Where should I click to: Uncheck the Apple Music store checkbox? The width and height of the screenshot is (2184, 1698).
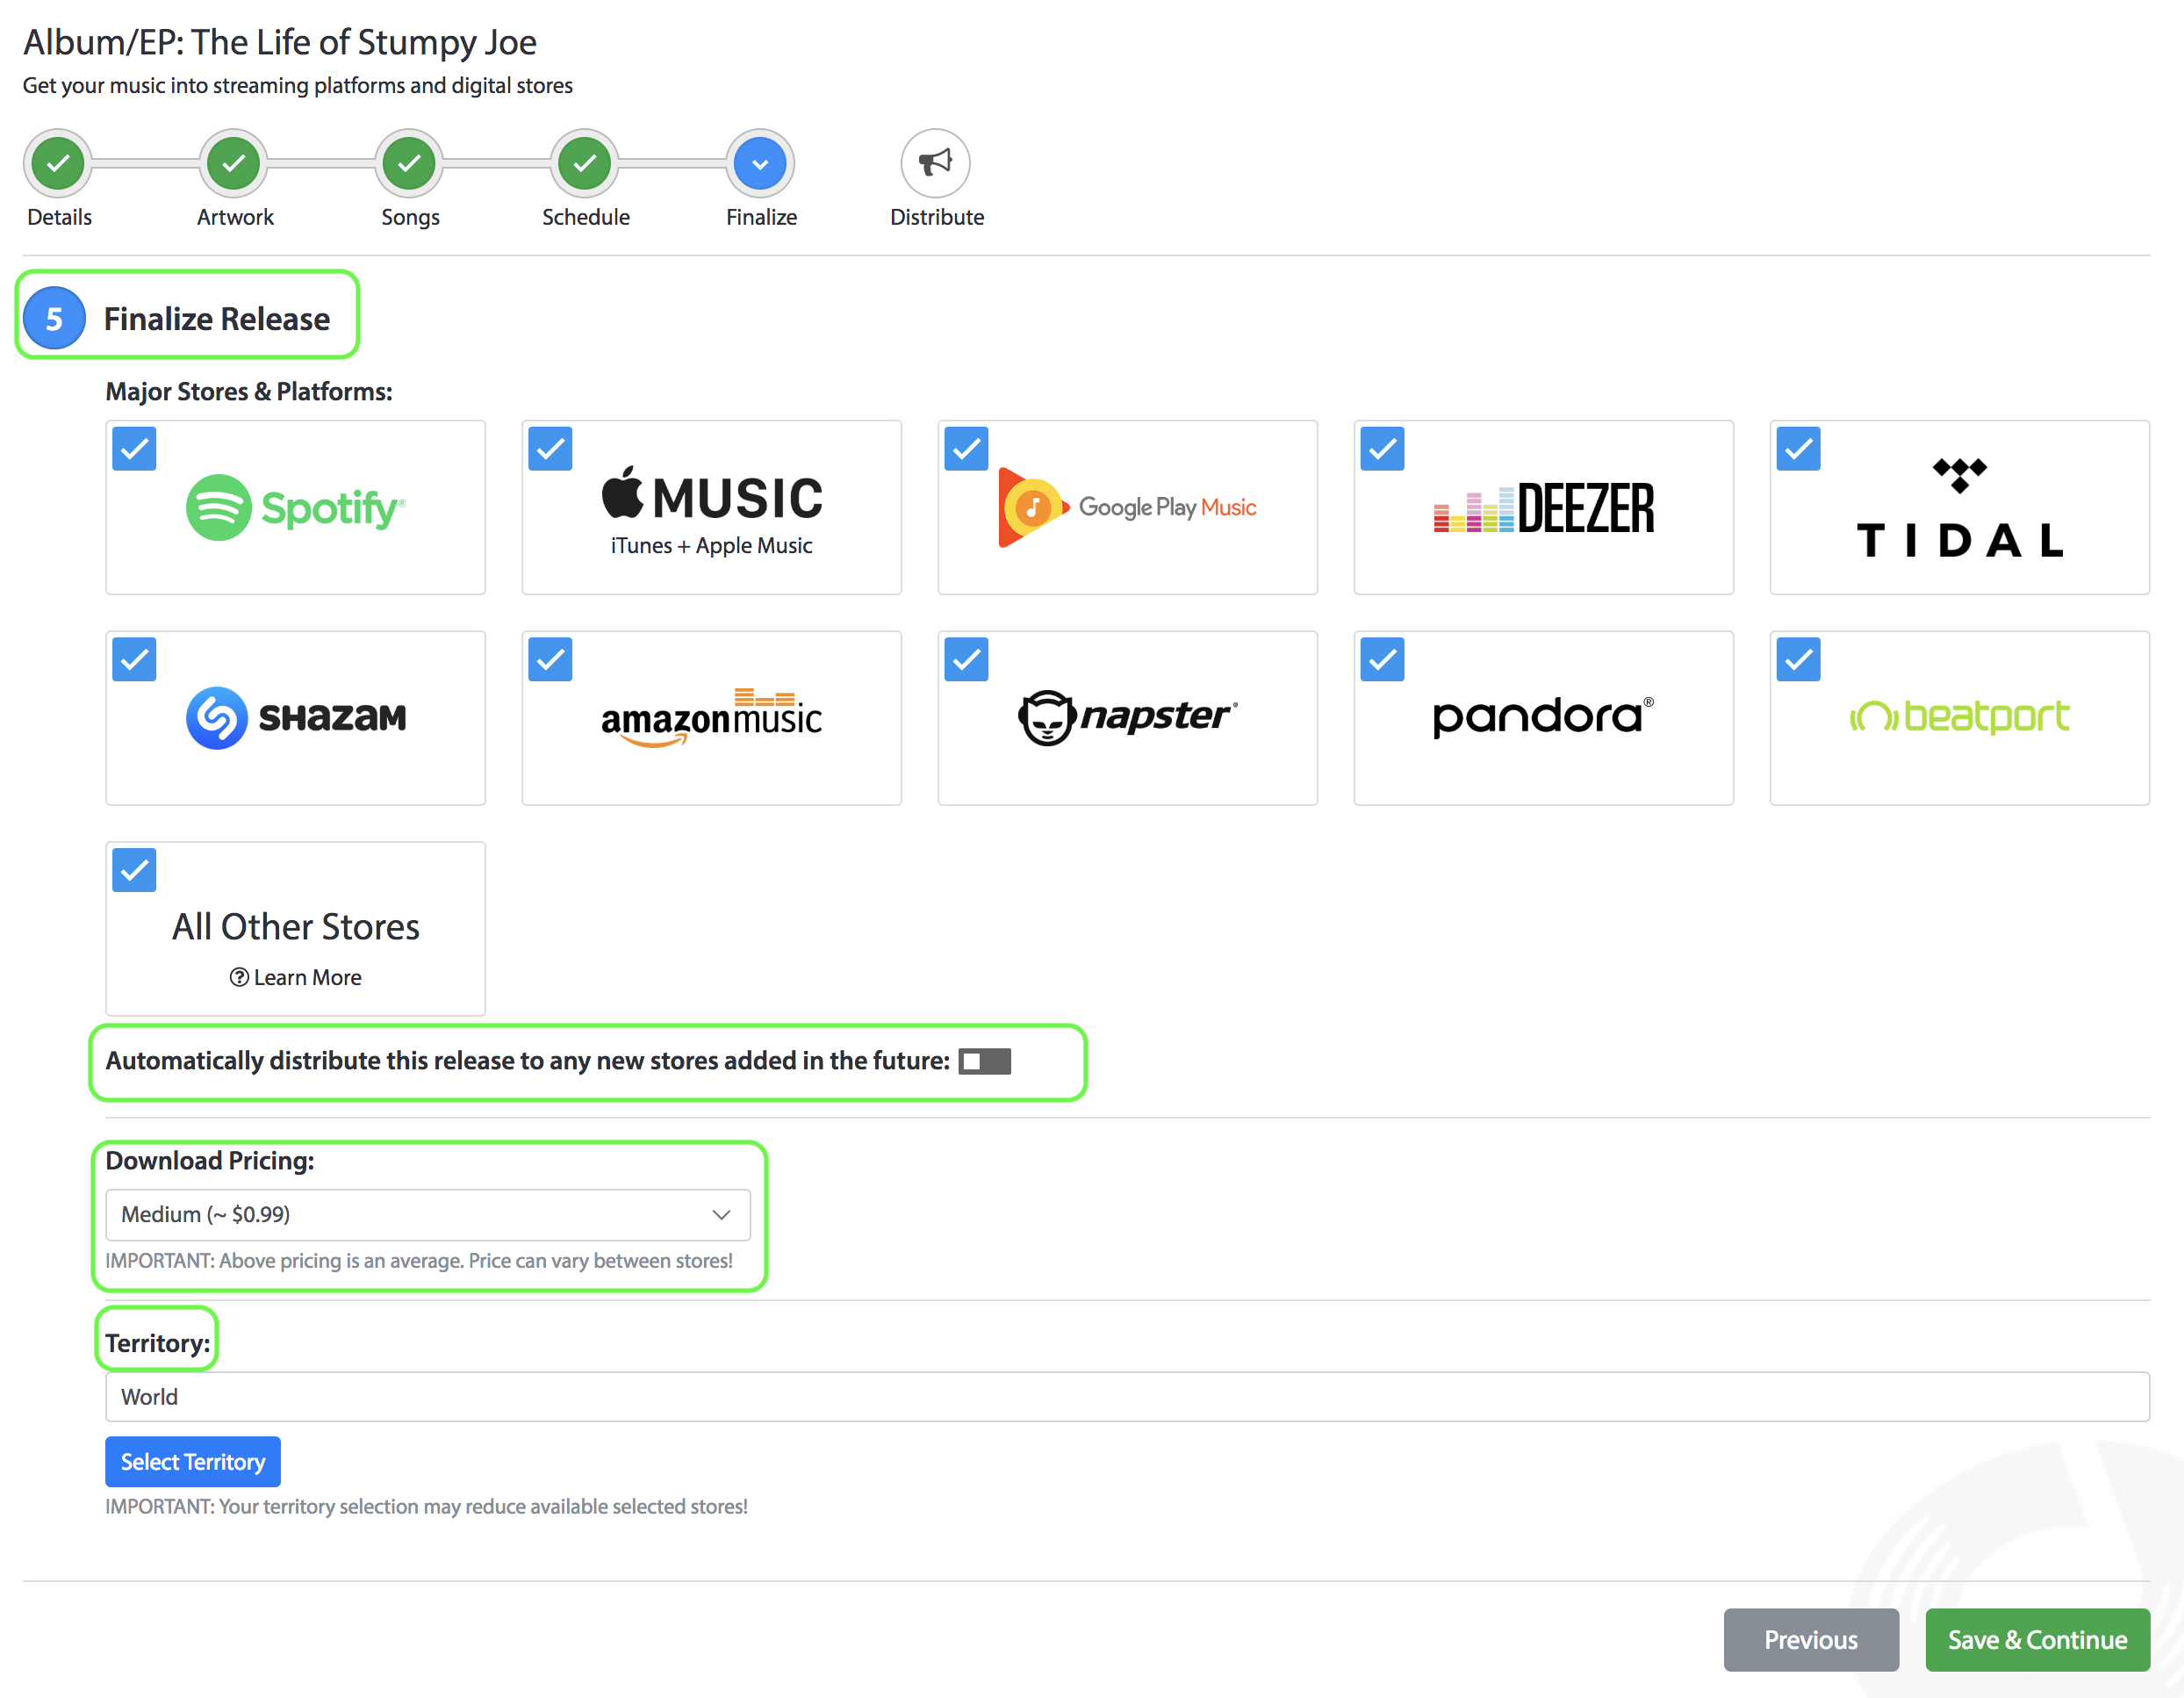pos(550,449)
